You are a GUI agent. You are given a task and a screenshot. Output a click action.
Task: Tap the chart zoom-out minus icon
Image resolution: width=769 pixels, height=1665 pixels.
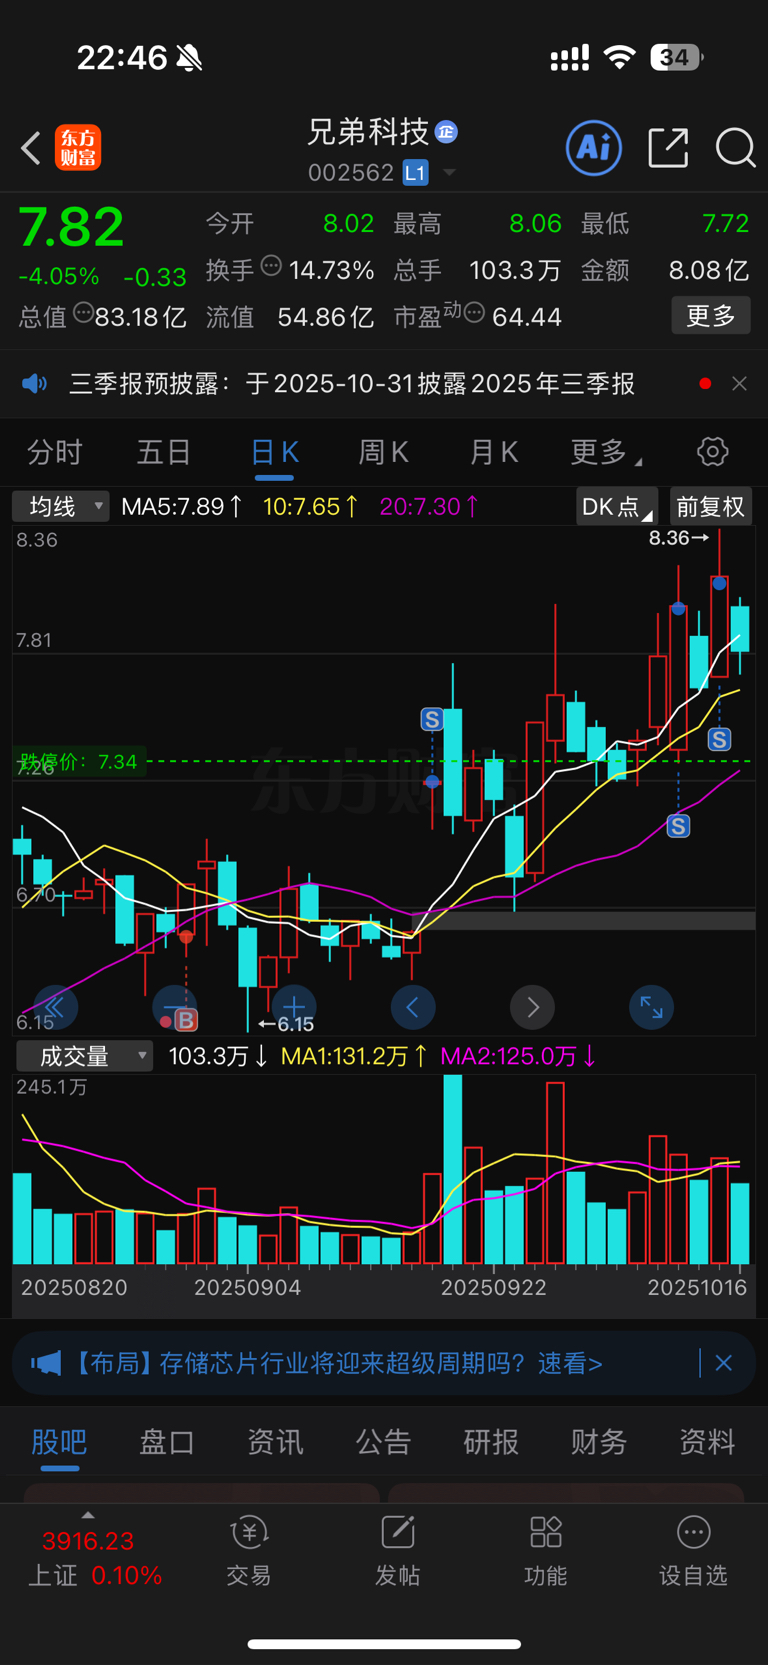click(x=174, y=1007)
